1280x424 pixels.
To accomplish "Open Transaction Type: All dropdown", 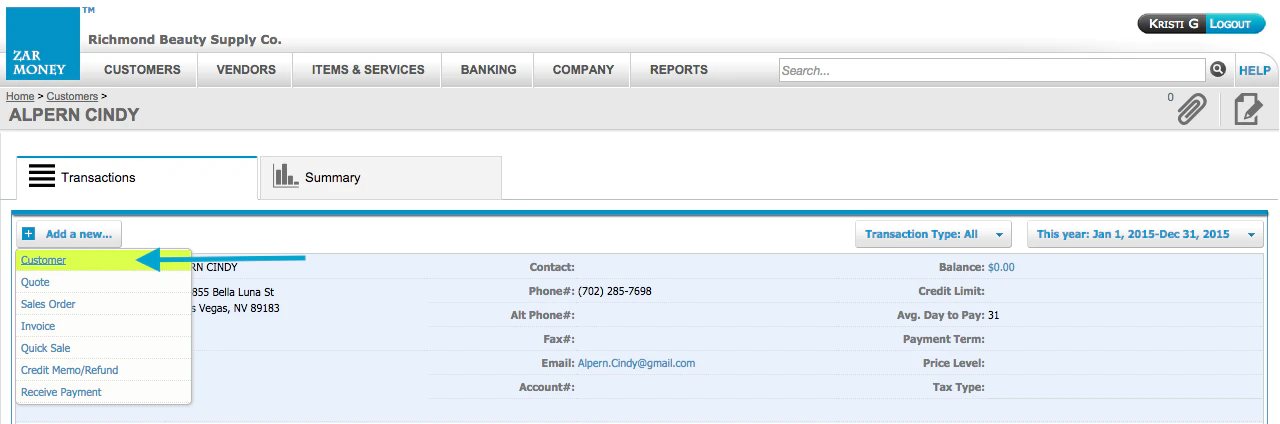I will tap(934, 234).
